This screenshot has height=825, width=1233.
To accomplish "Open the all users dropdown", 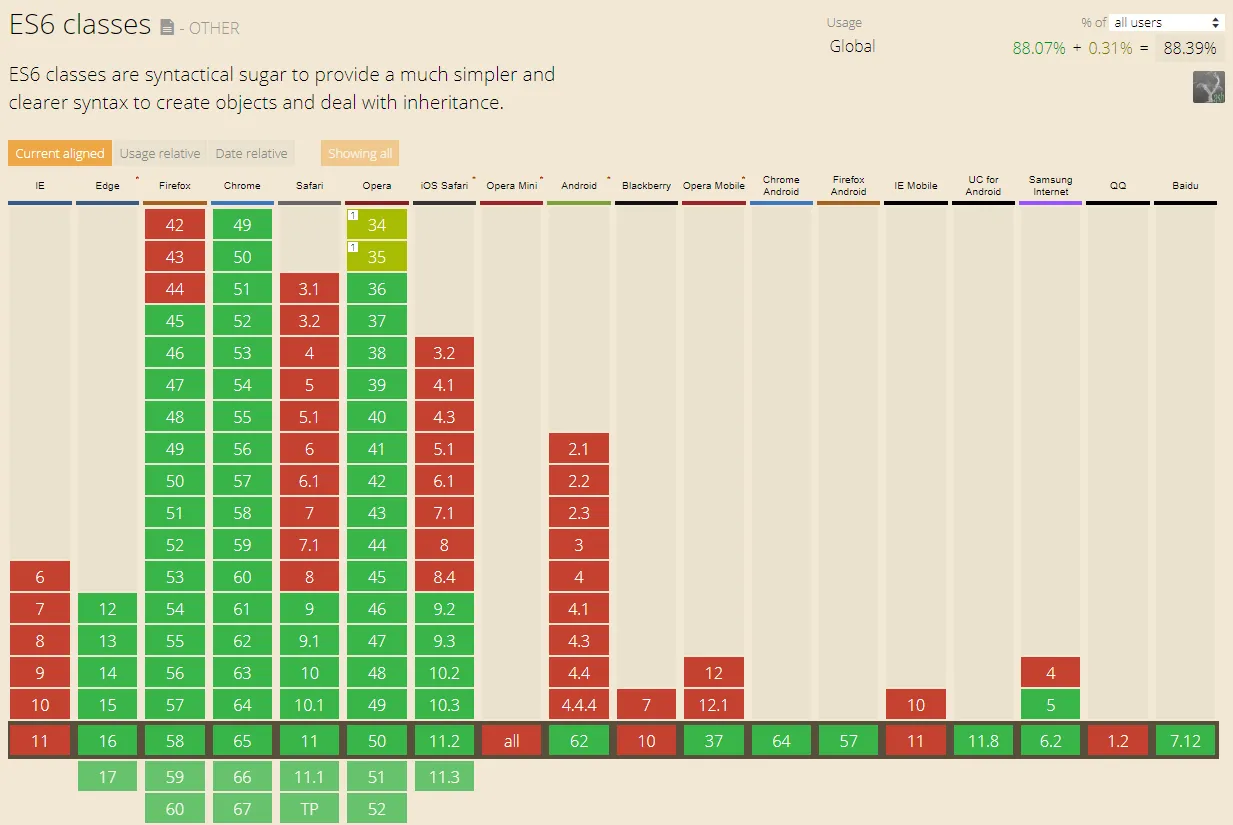I will 1168,22.
